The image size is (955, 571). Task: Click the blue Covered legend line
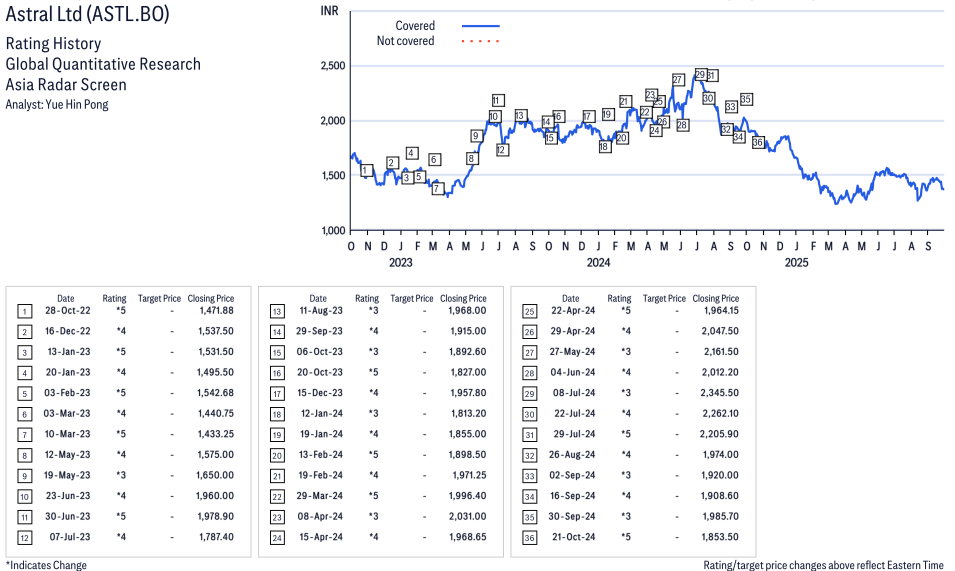click(x=480, y=26)
